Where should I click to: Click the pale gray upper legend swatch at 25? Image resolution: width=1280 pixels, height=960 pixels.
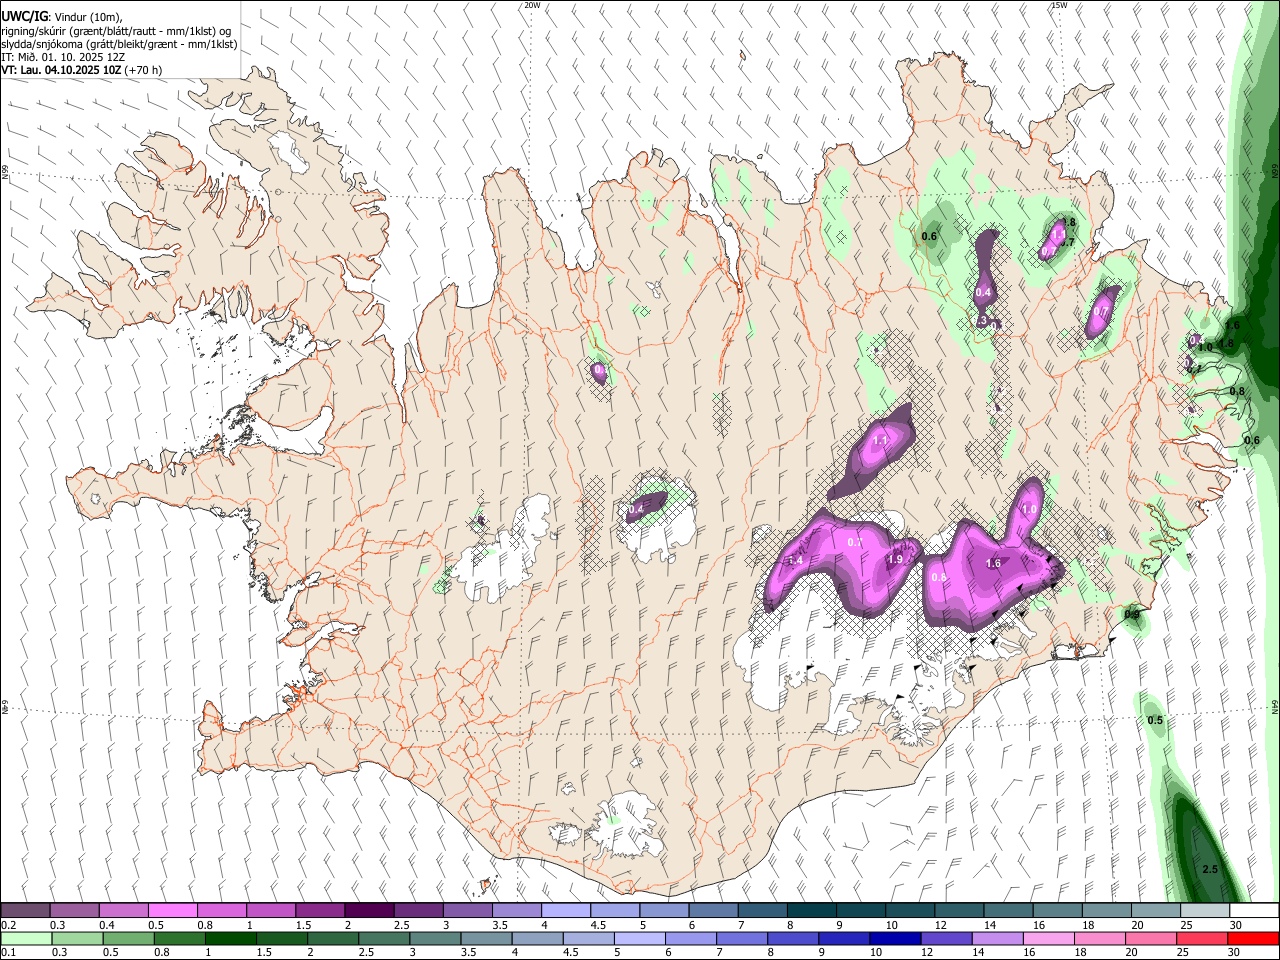pos(1203,910)
